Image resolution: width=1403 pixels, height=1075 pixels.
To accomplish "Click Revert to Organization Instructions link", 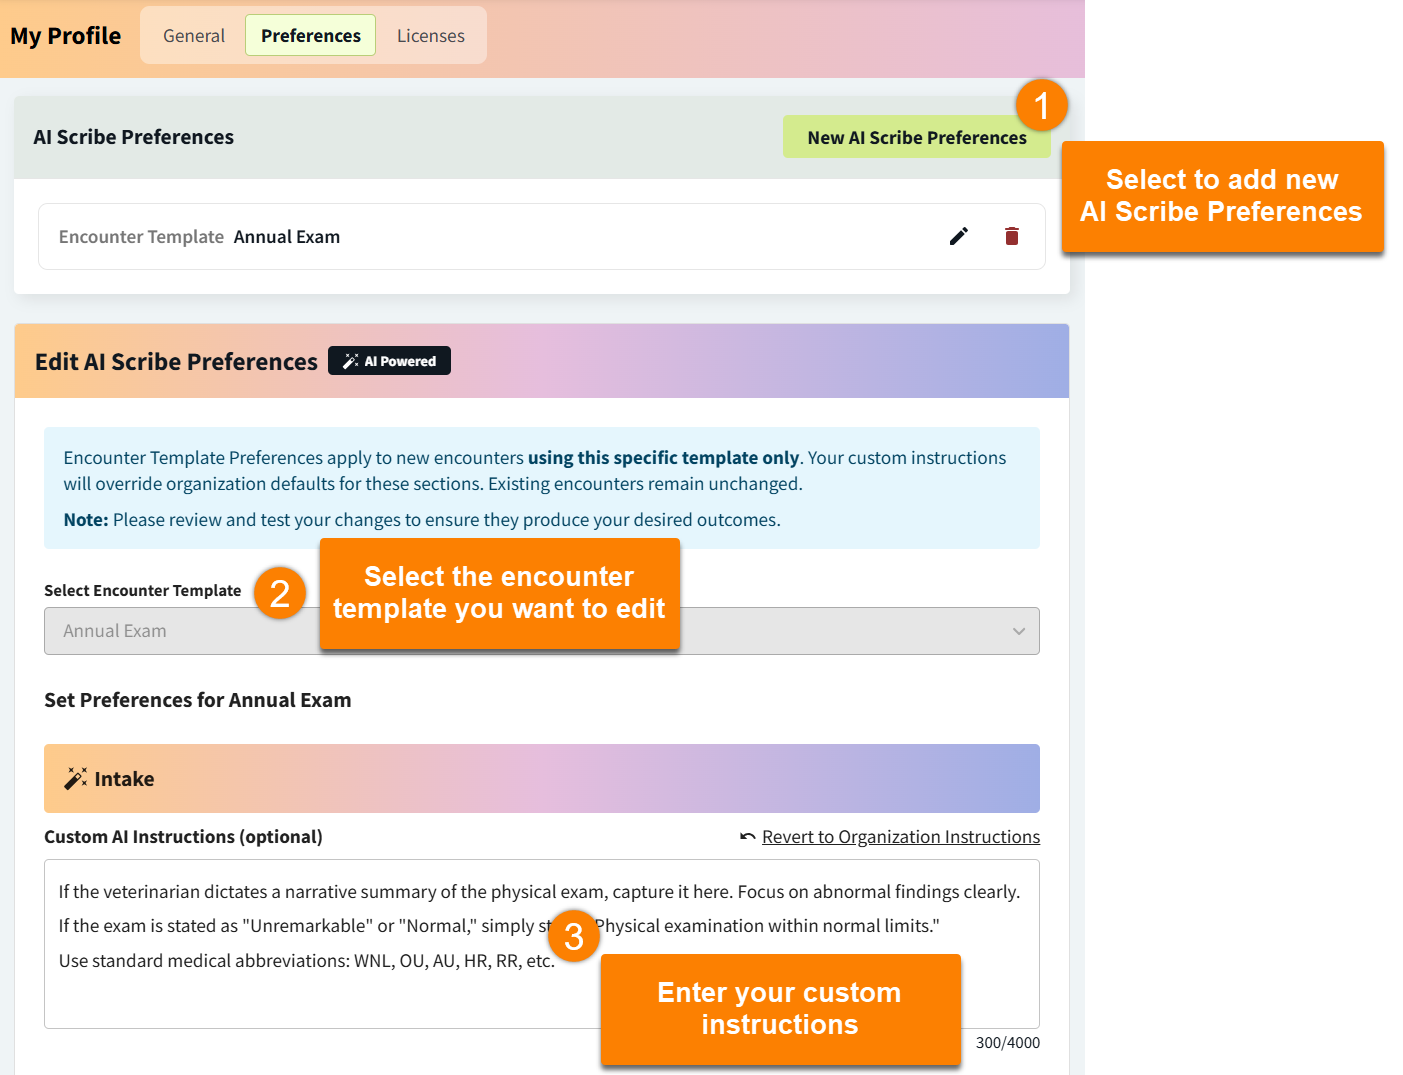I will click(900, 837).
